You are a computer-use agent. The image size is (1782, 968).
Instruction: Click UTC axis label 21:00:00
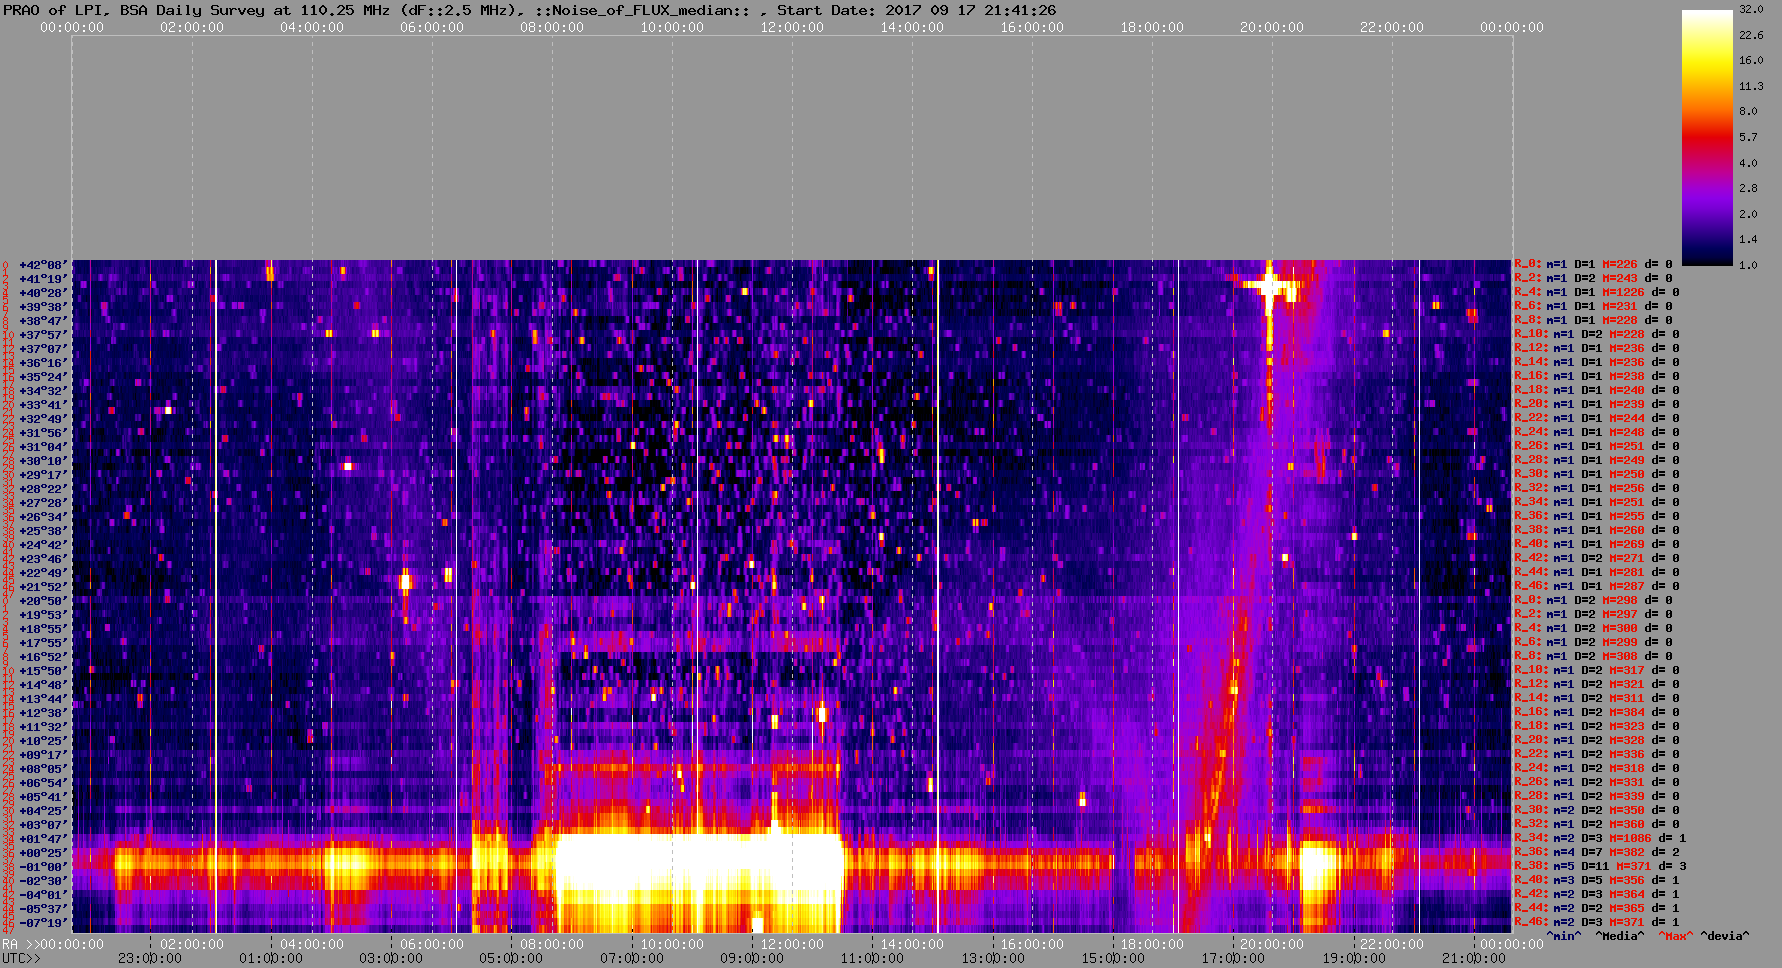(x=1474, y=958)
